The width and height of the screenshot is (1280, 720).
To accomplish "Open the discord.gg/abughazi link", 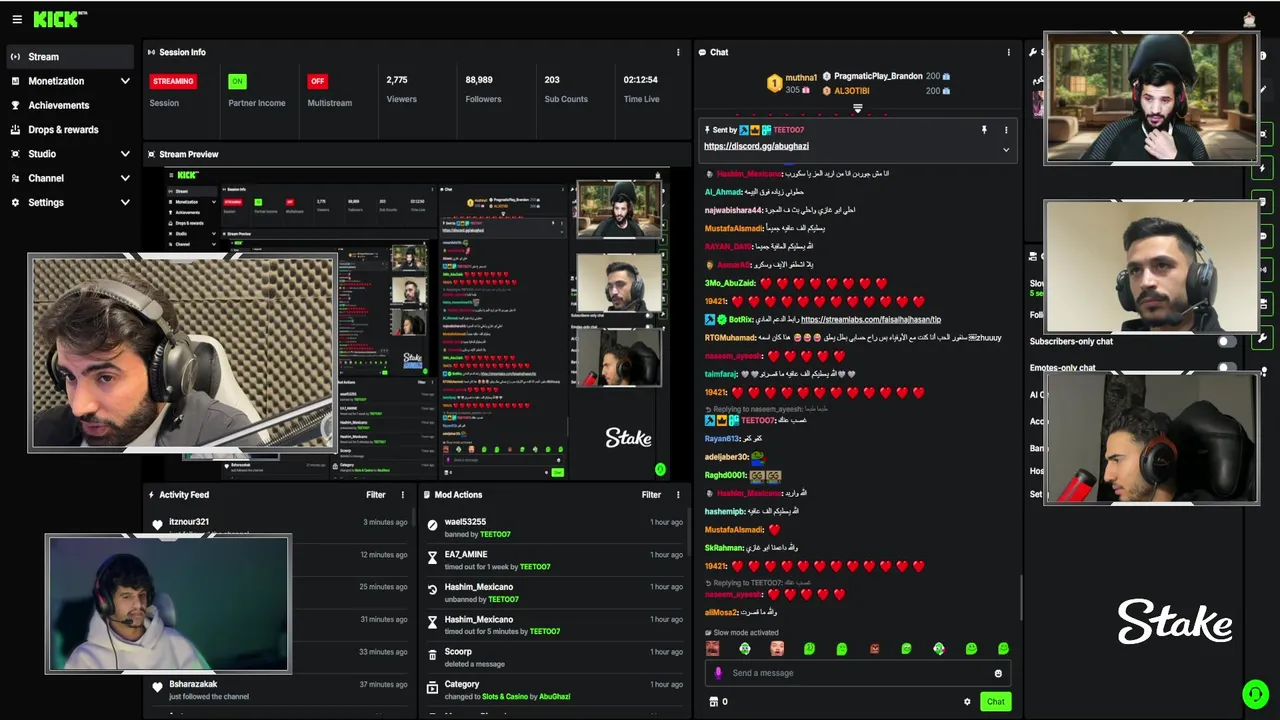I will [756, 146].
